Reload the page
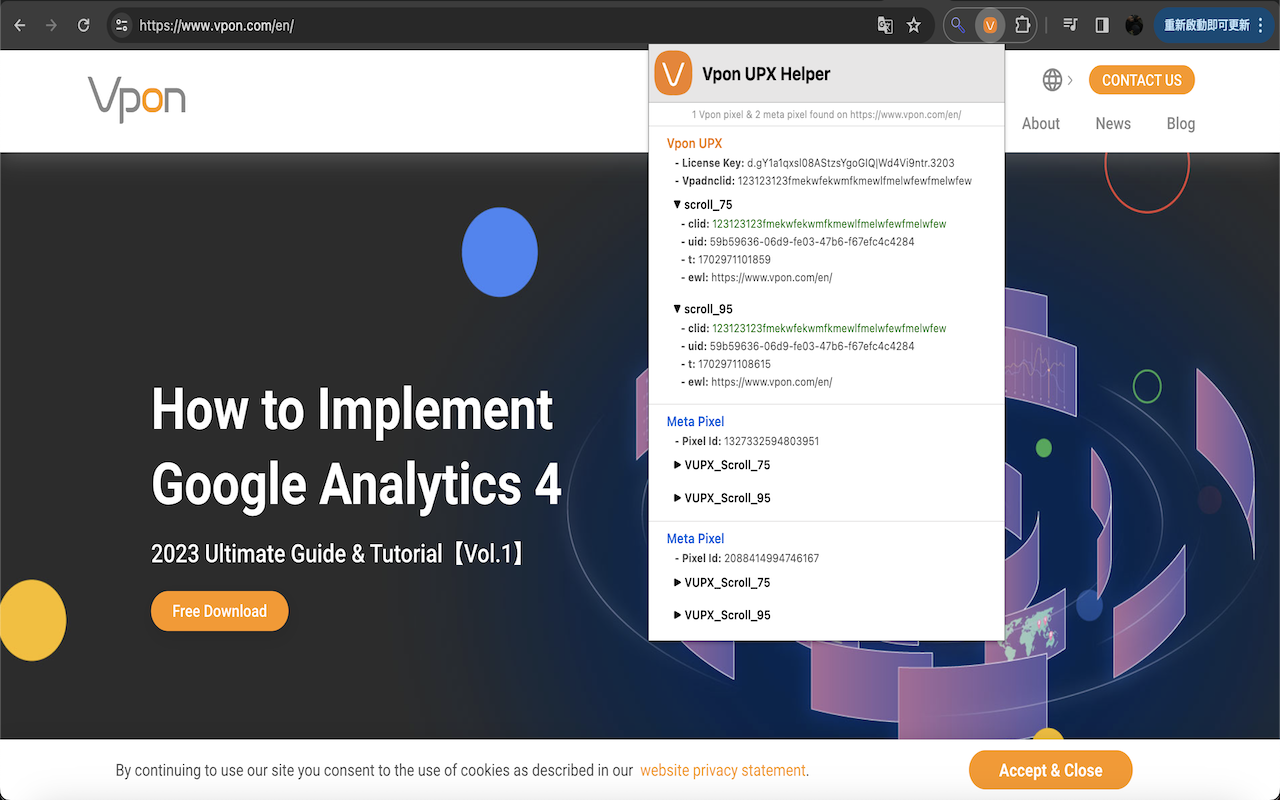This screenshot has width=1280, height=800. tap(83, 25)
